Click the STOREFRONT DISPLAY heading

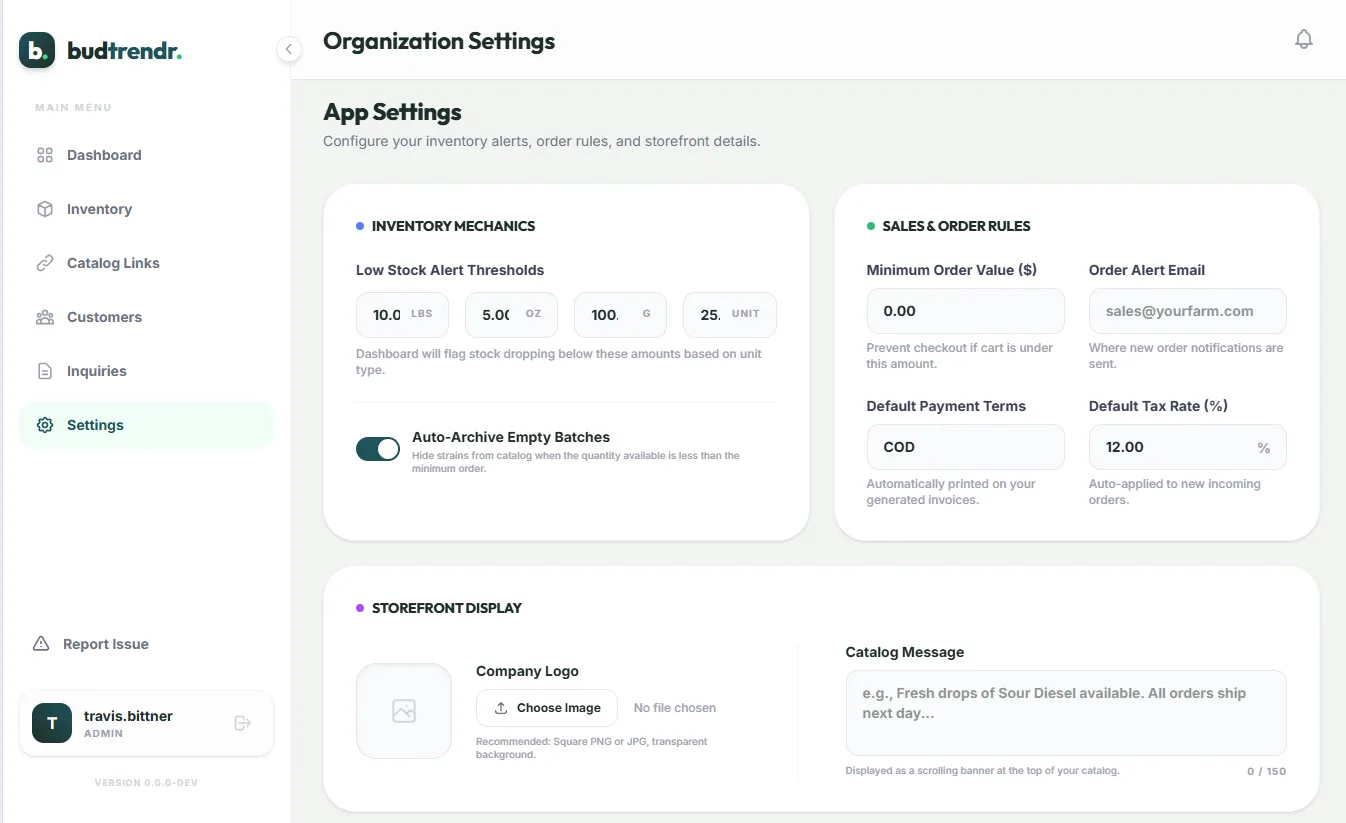[447, 608]
